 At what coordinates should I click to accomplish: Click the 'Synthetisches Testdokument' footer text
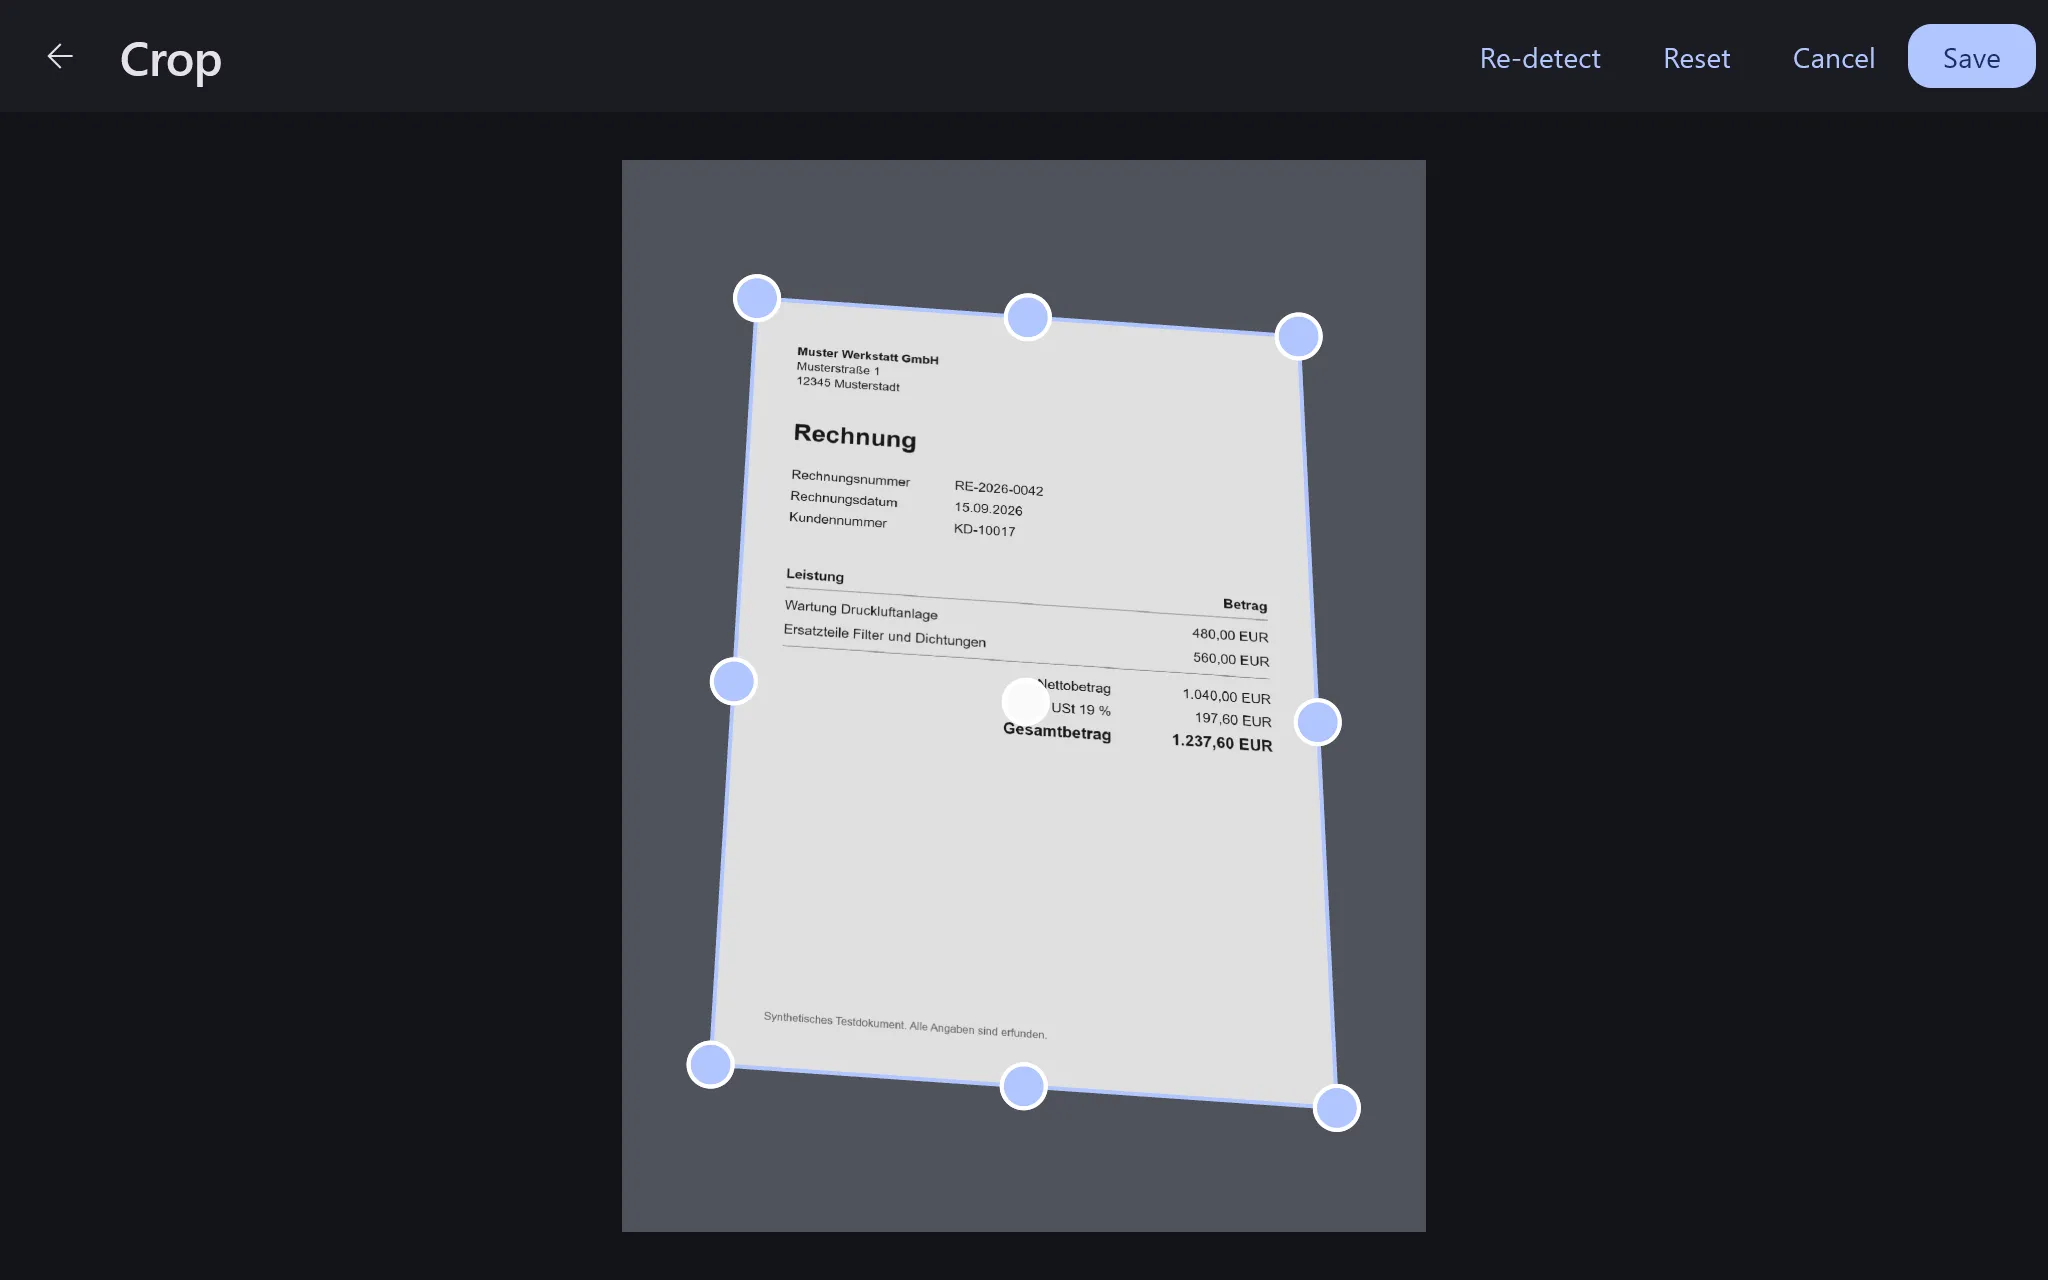[905, 1025]
